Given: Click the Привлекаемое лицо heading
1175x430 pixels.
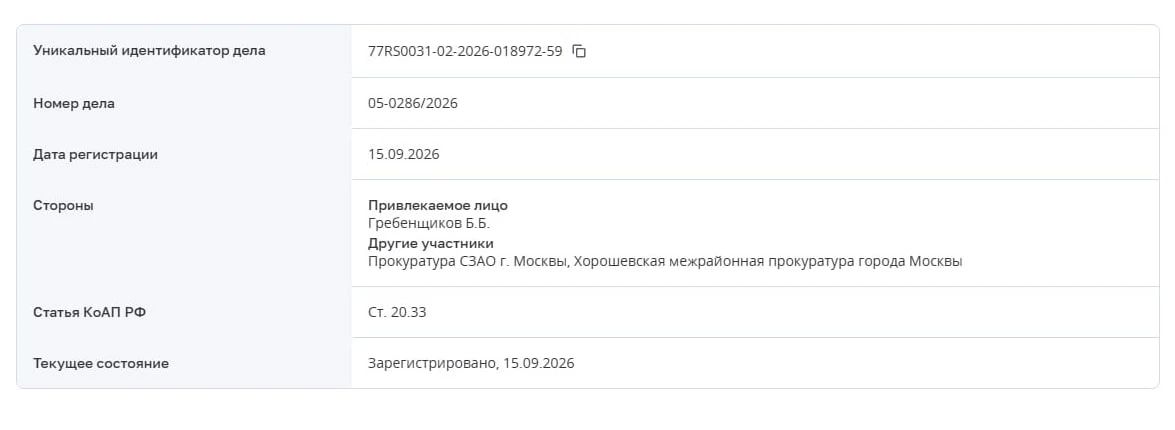Looking at the screenshot, I should point(438,205).
